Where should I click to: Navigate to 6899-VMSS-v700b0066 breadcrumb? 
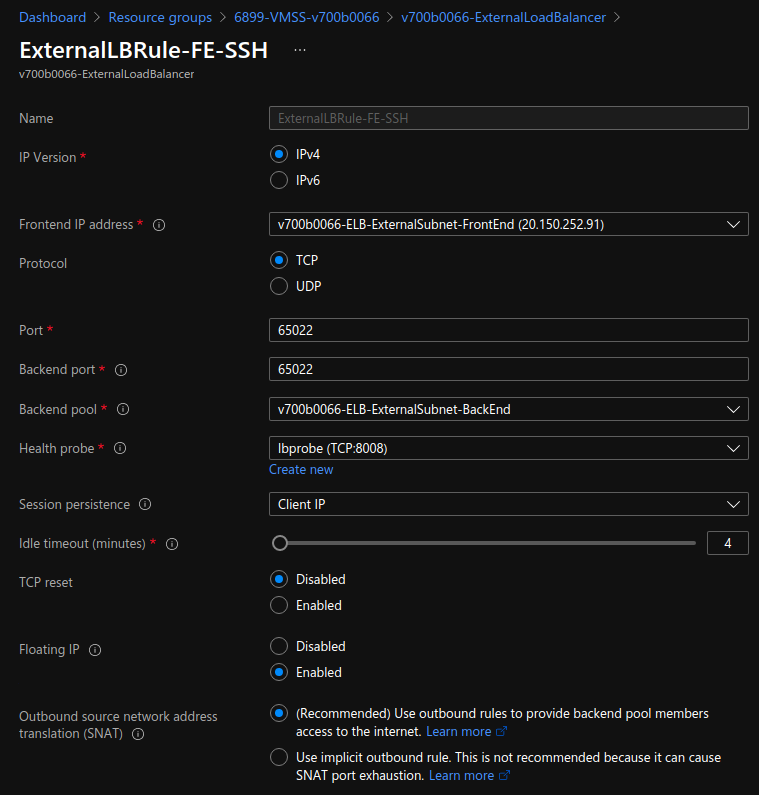[306, 17]
